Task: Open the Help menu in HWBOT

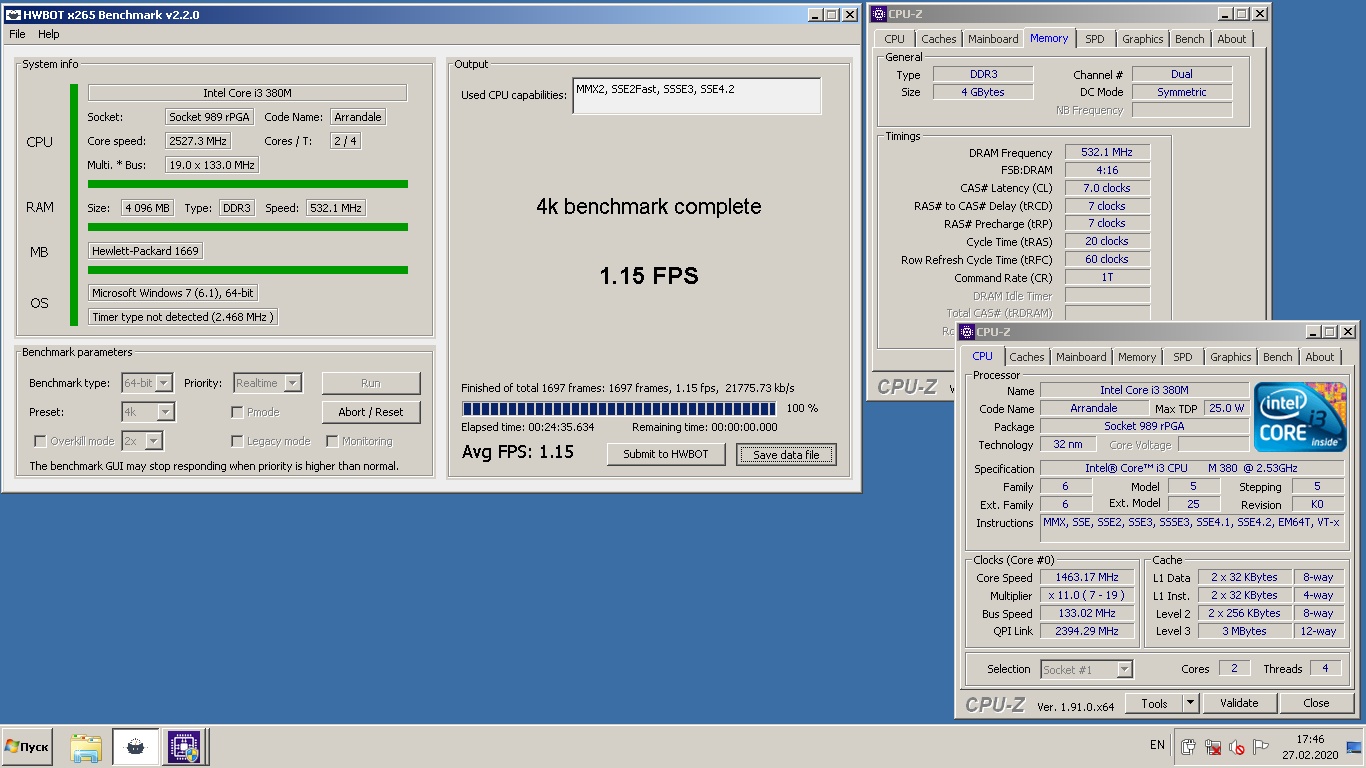Action: tap(49, 34)
